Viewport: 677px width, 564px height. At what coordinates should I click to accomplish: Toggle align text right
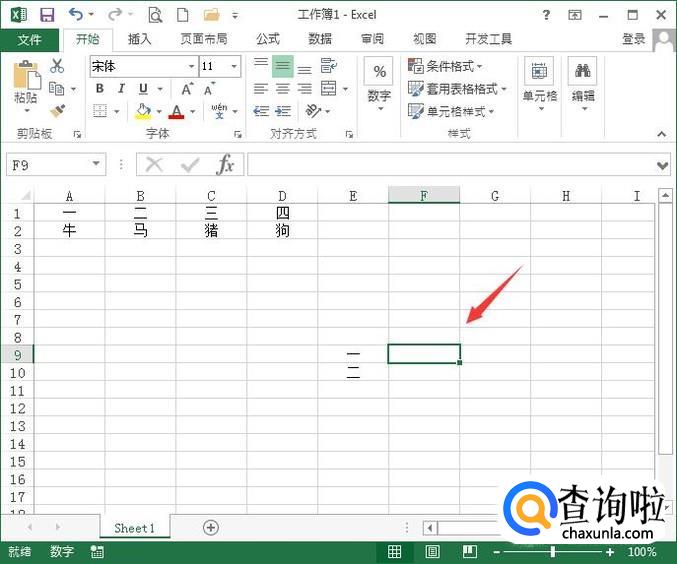[304, 89]
